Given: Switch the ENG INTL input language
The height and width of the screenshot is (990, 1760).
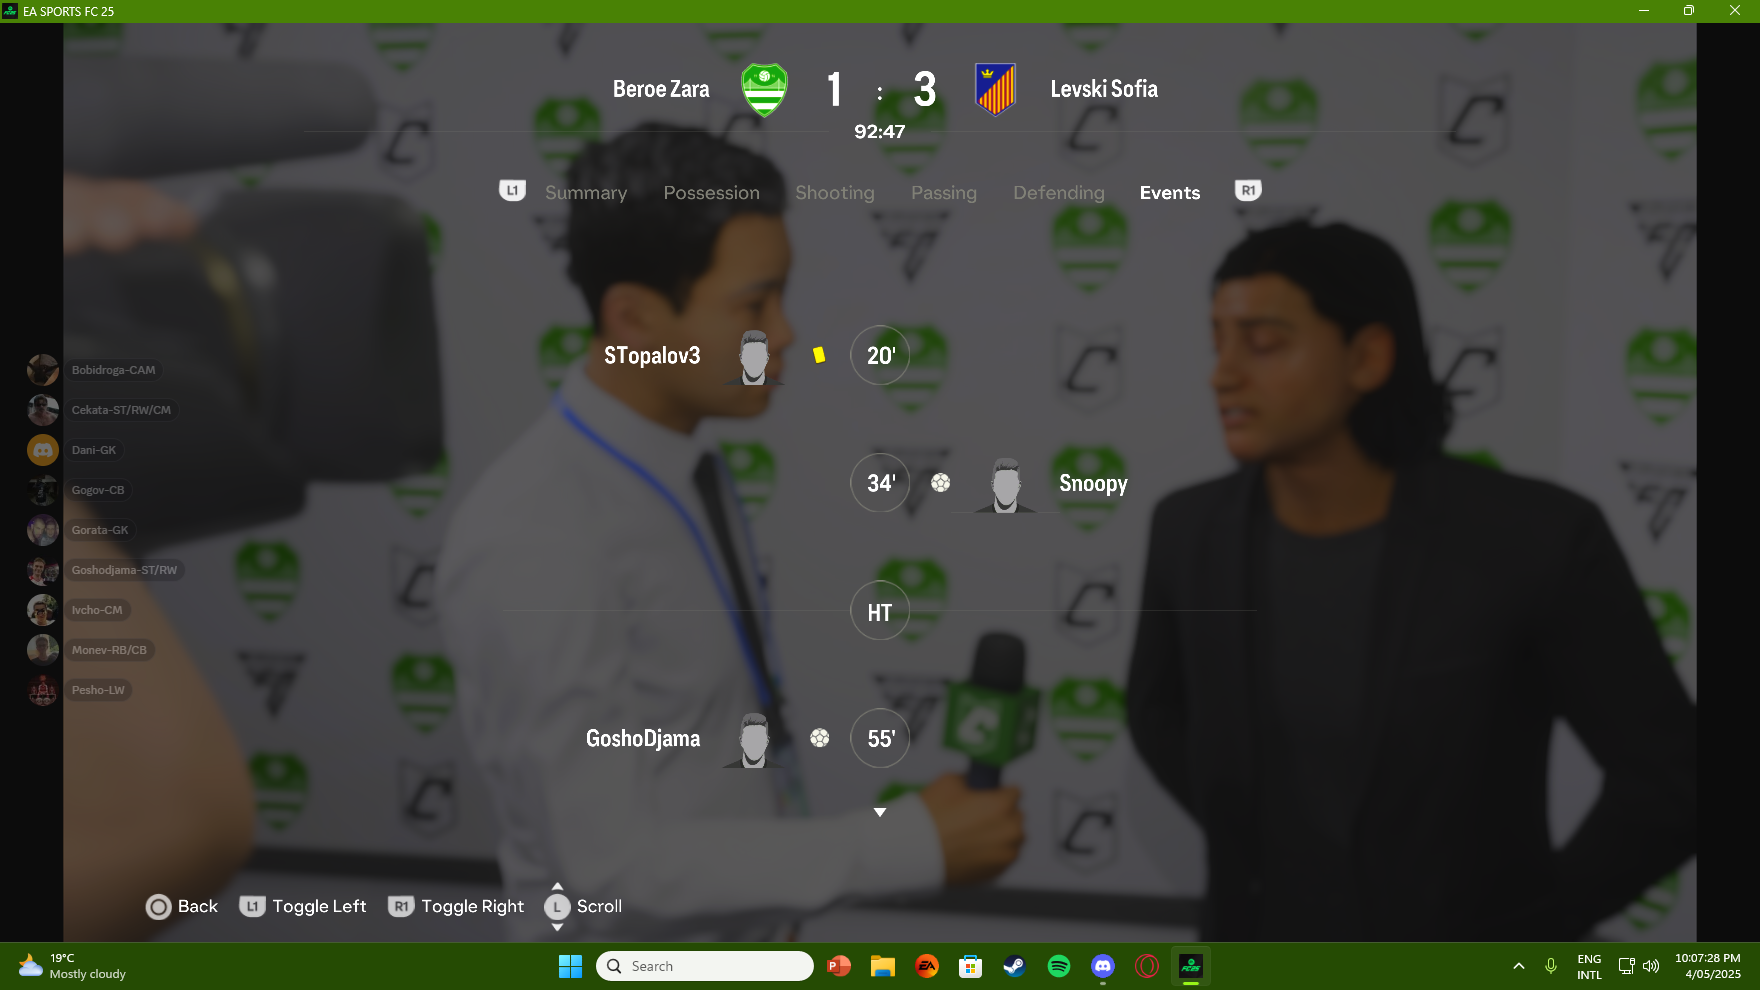Looking at the screenshot, I should tap(1589, 966).
